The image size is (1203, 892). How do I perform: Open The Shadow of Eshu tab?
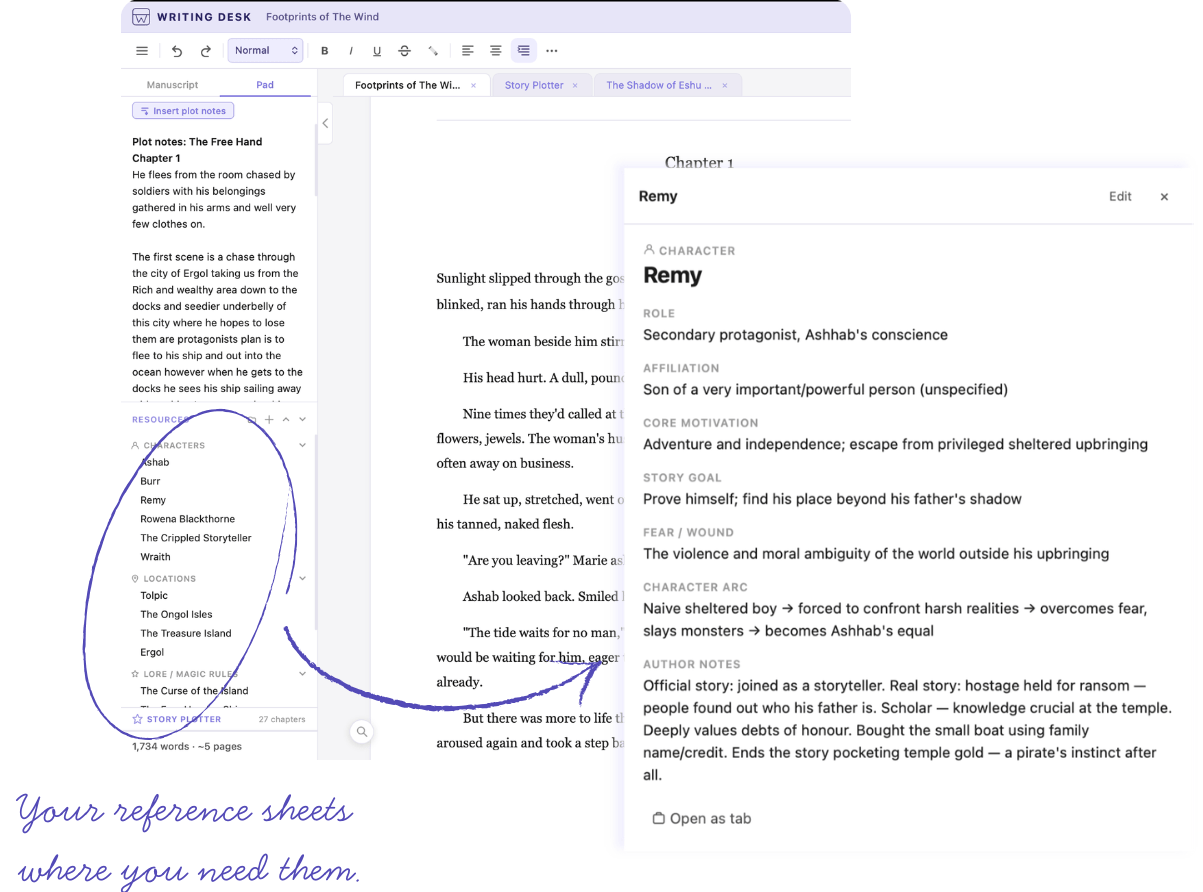(659, 85)
